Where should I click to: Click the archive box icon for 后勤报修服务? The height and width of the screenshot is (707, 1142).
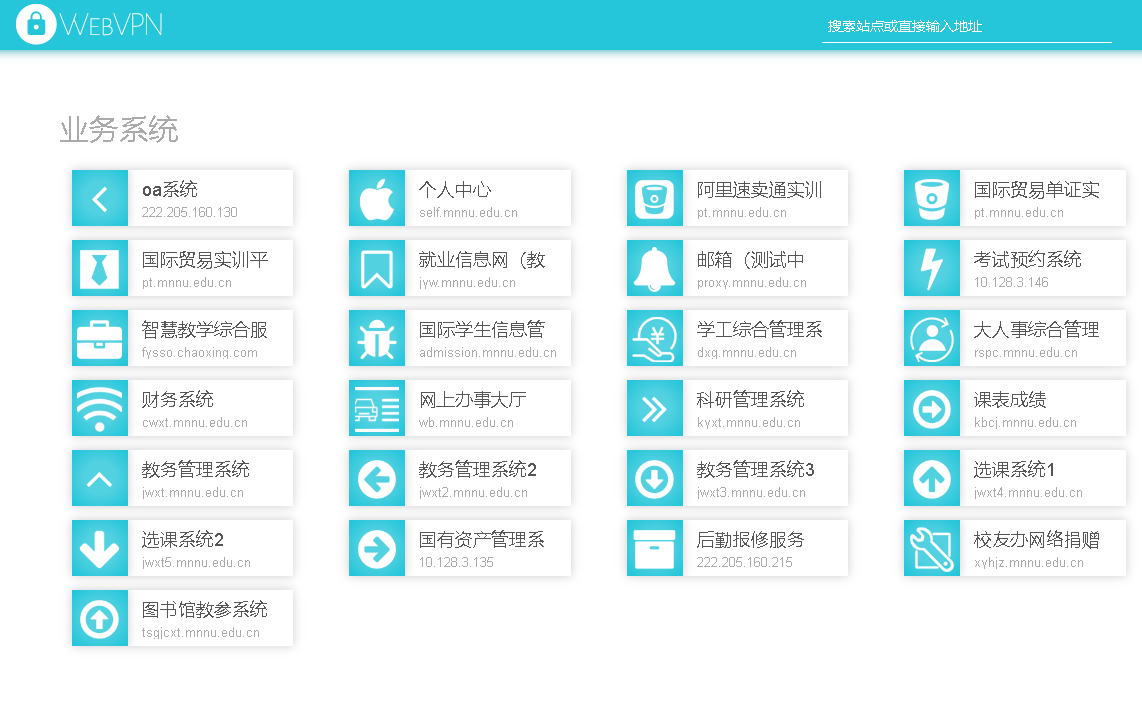click(655, 549)
